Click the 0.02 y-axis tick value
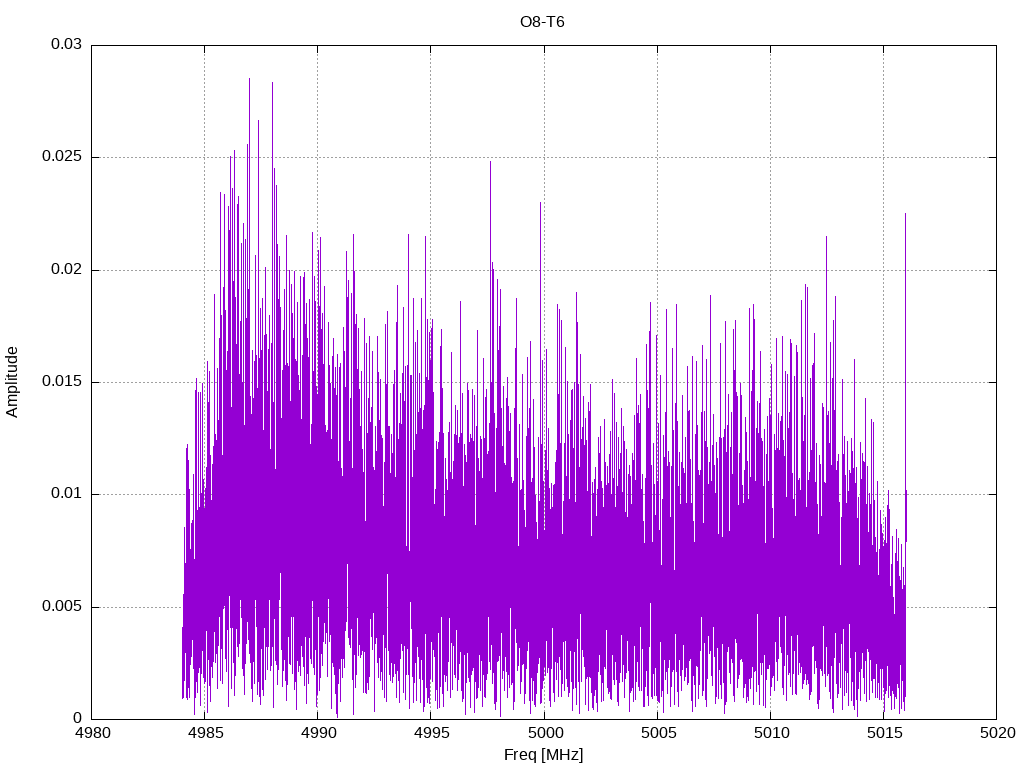Viewport: 1024px width, 768px height. pyautogui.click(x=67, y=269)
